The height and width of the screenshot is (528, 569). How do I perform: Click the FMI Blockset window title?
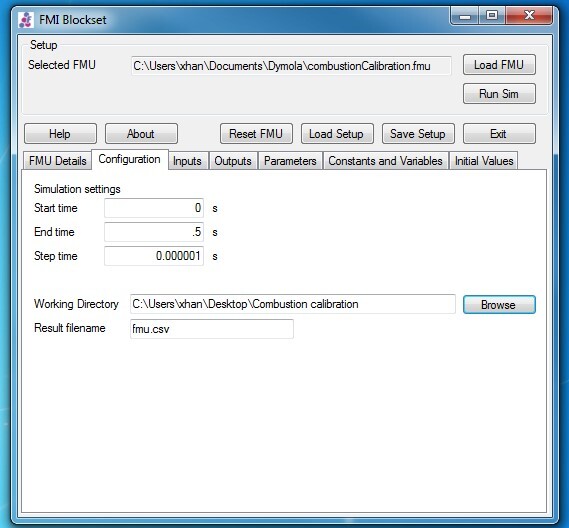(x=73, y=20)
